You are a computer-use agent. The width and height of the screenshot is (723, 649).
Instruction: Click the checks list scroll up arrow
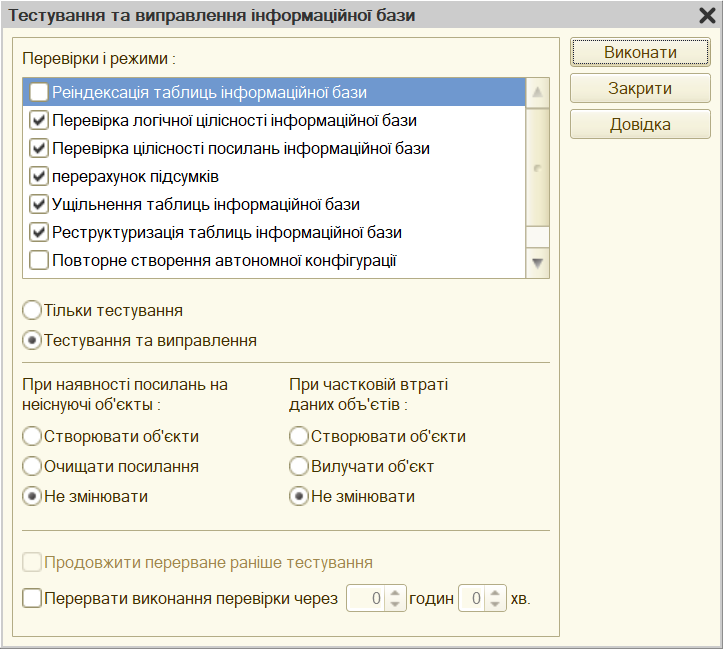(x=537, y=93)
